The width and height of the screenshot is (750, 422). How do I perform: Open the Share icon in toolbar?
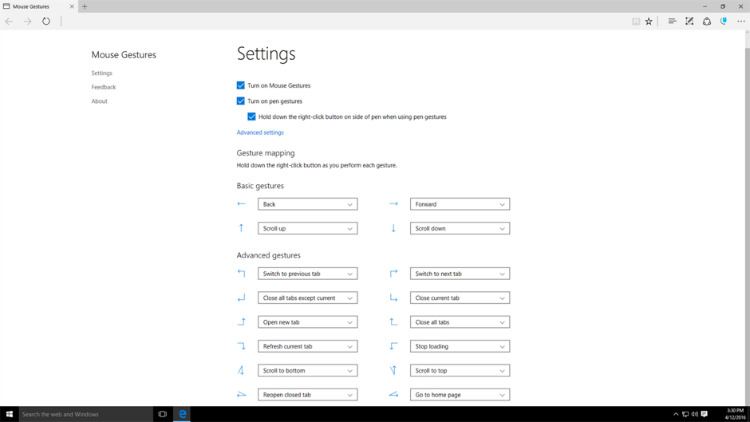(706, 21)
